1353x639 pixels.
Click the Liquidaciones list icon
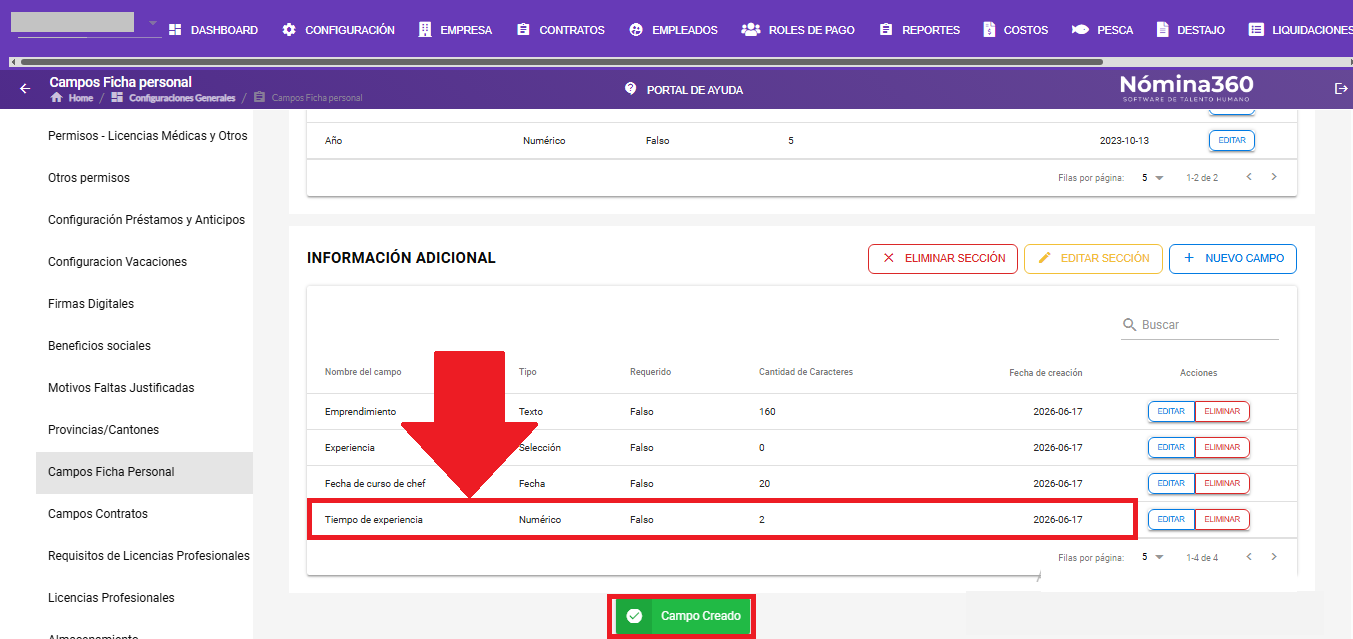[1257, 30]
